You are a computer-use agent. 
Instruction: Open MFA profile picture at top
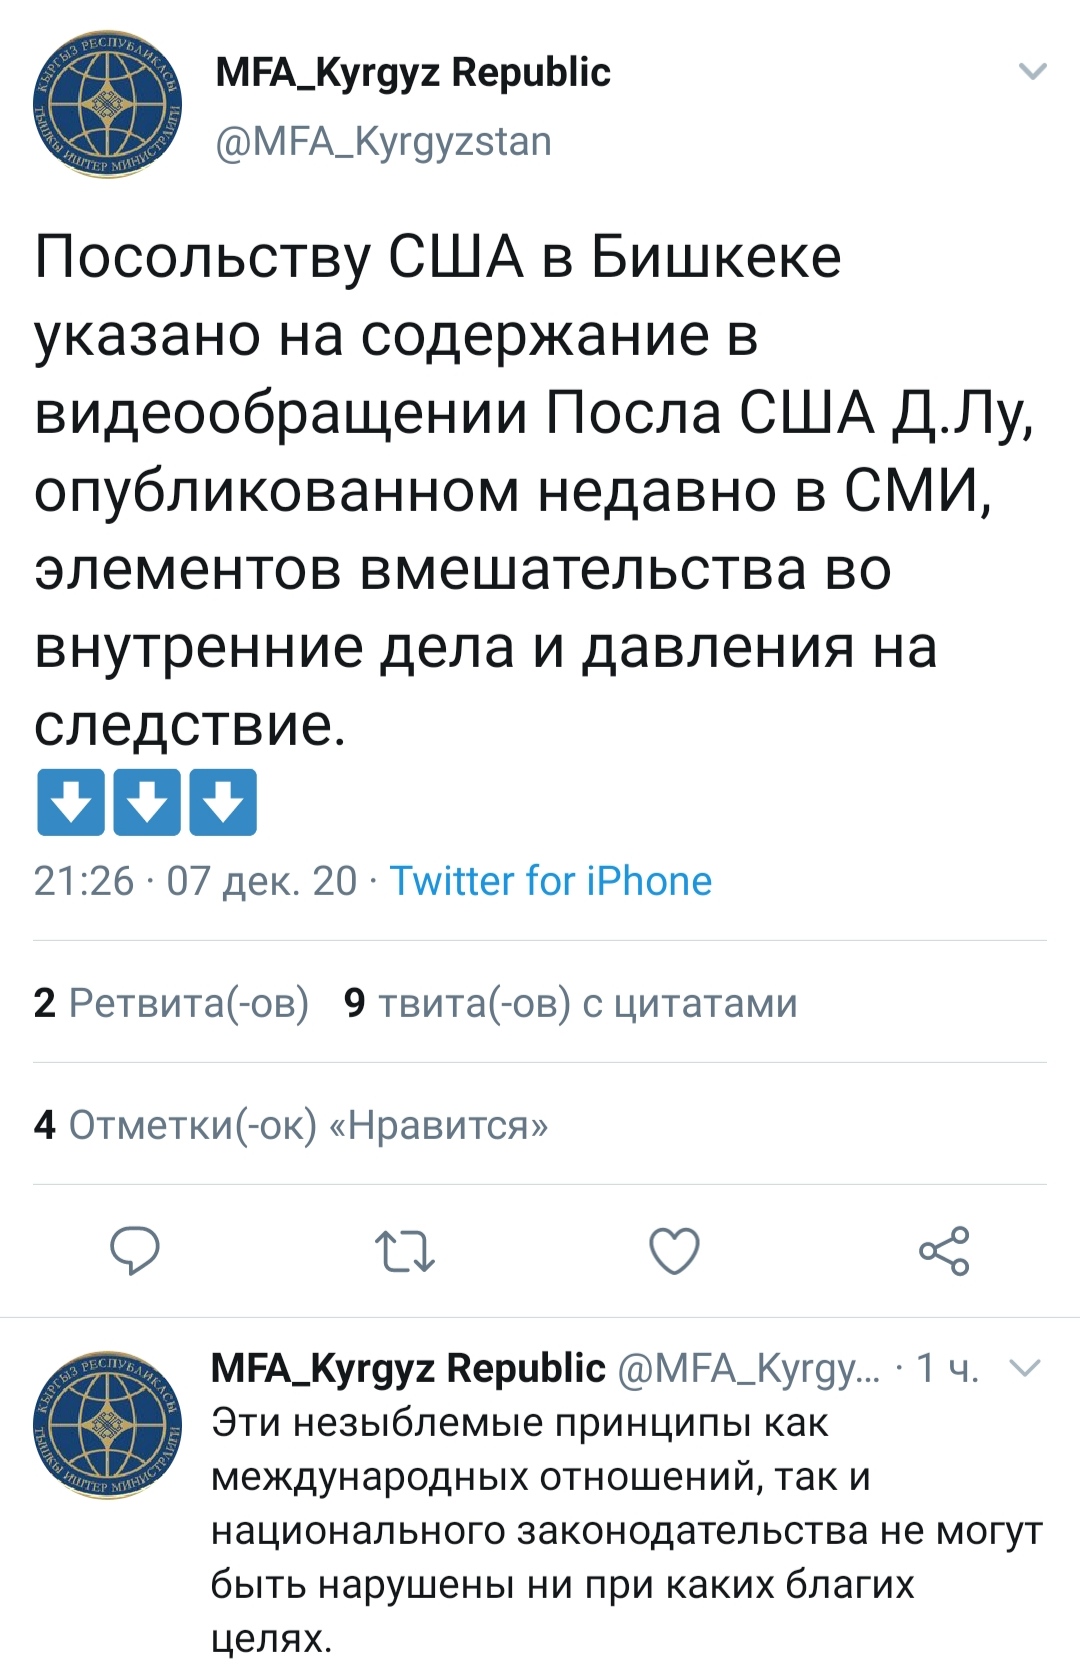[107, 106]
